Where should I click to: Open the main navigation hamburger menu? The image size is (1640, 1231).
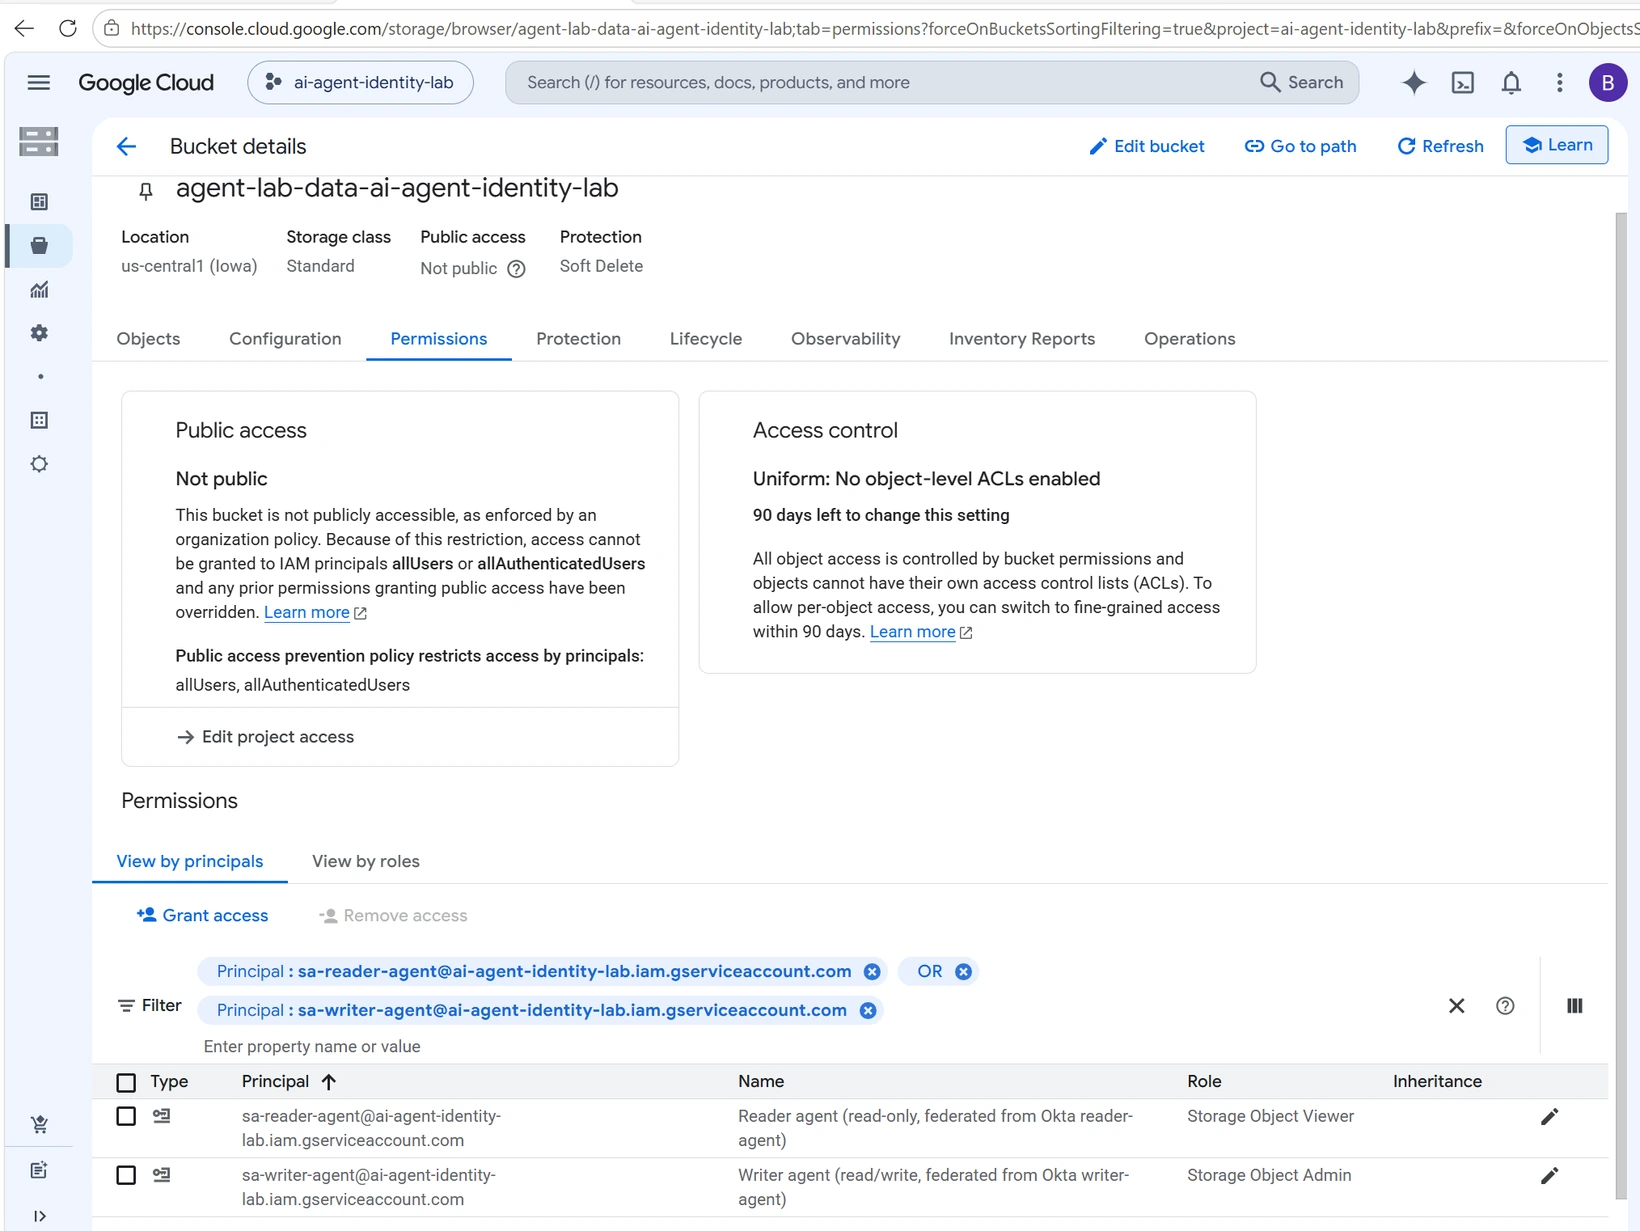click(x=39, y=83)
